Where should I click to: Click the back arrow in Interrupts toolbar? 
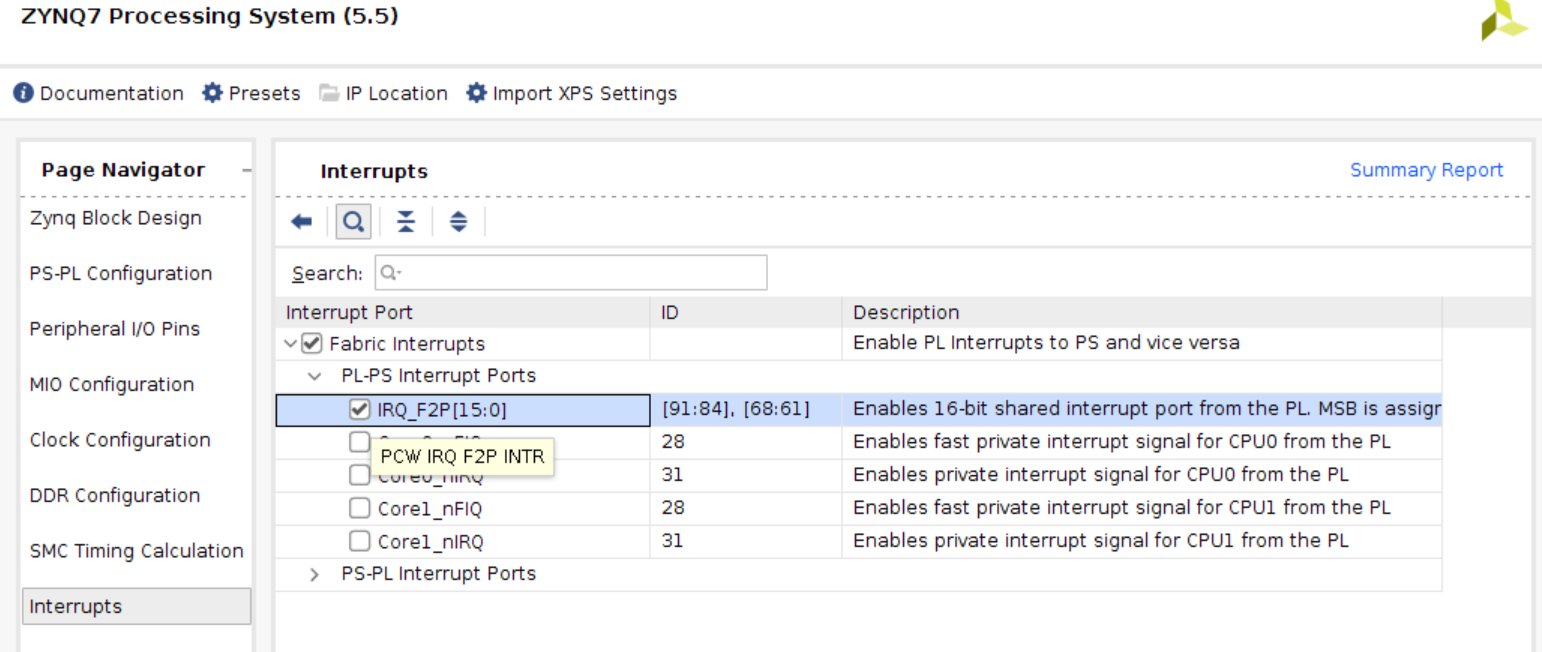click(x=301, y=222)
